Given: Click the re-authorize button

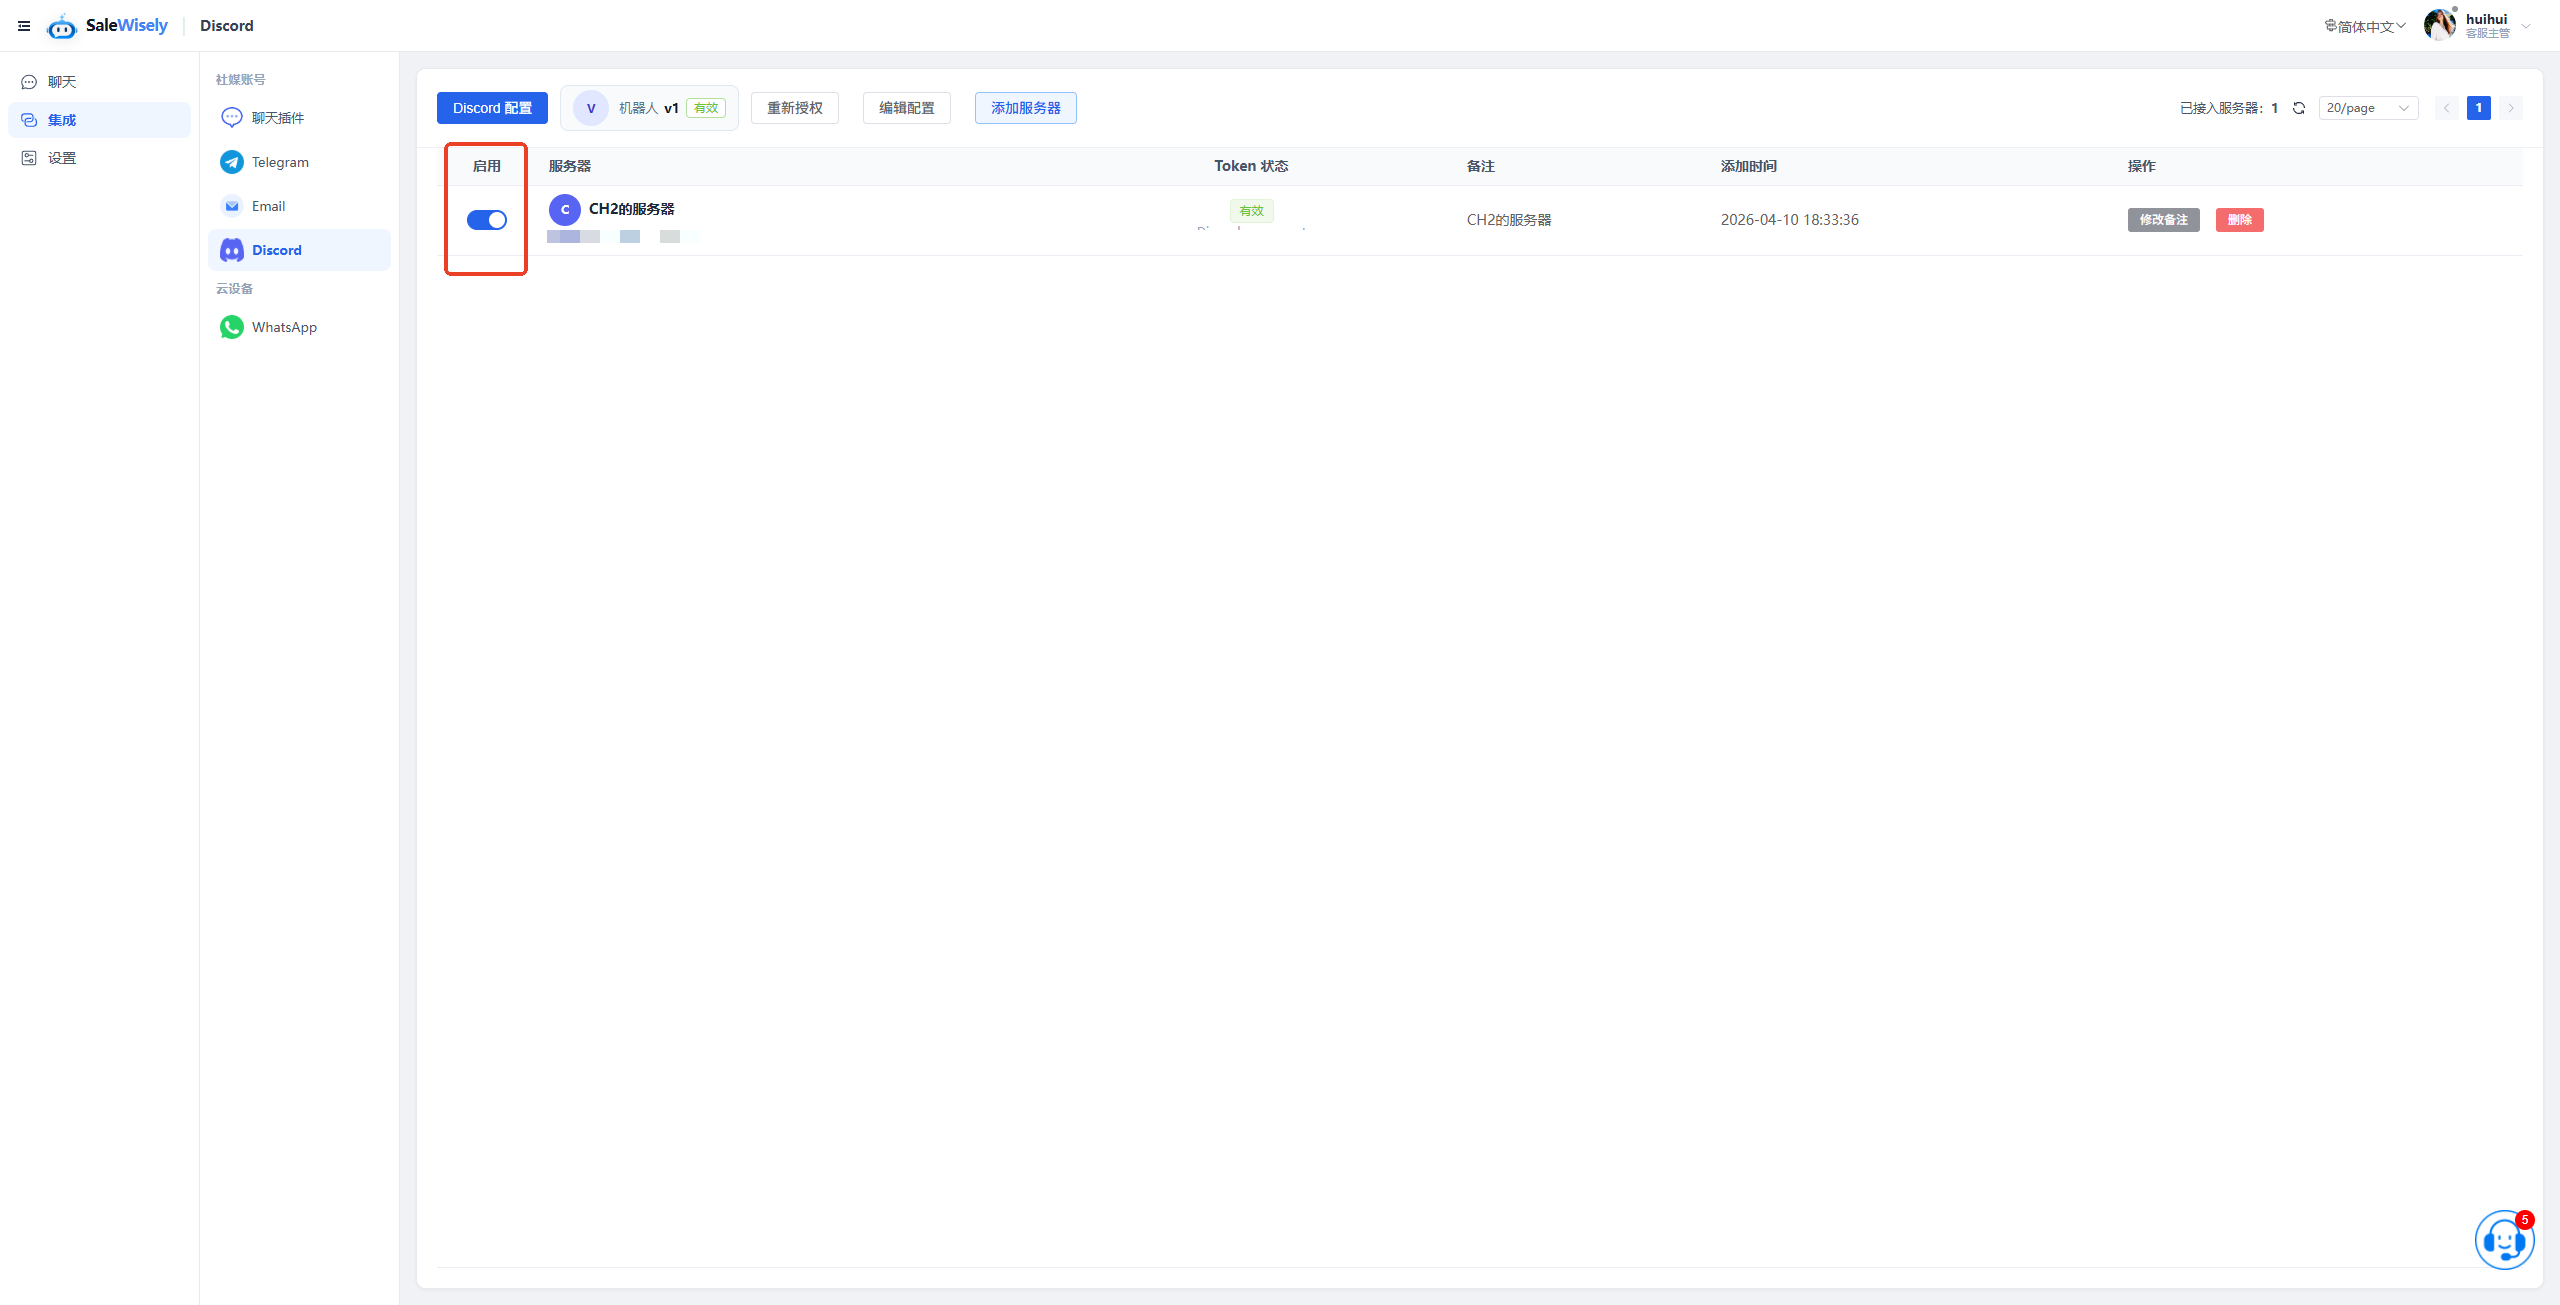Looking at the screenshot, I should click(795, 108).
